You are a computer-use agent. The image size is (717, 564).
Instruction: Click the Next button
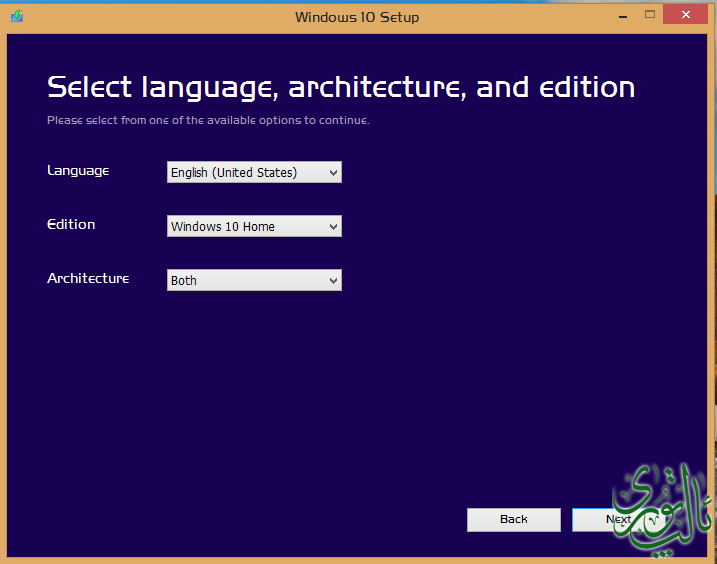click(x=618, y=520)
